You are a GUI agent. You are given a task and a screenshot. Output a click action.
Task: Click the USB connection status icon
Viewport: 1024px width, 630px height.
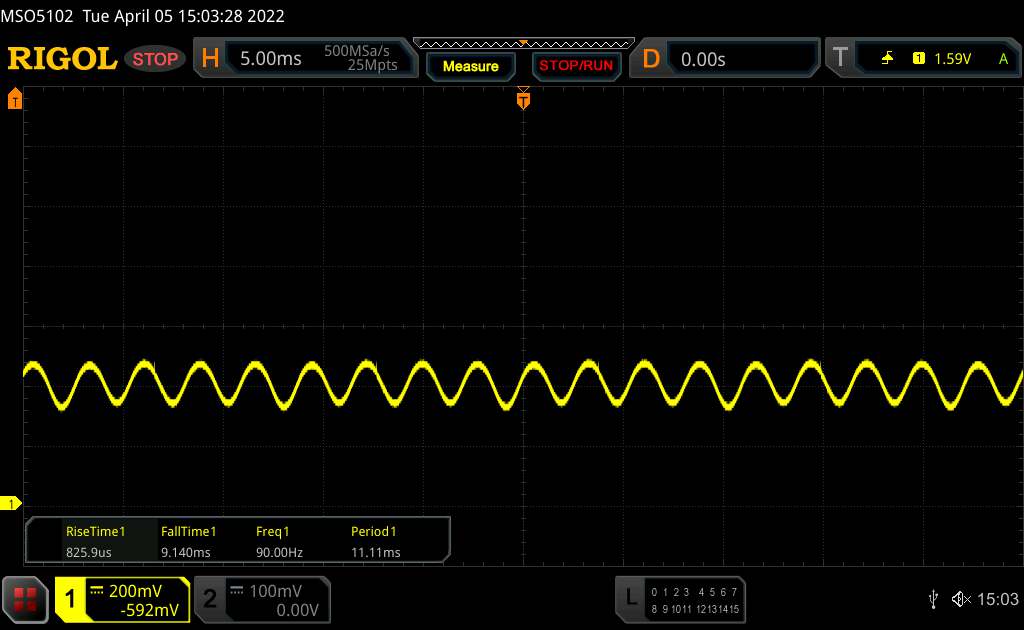(x=933, y=599)
